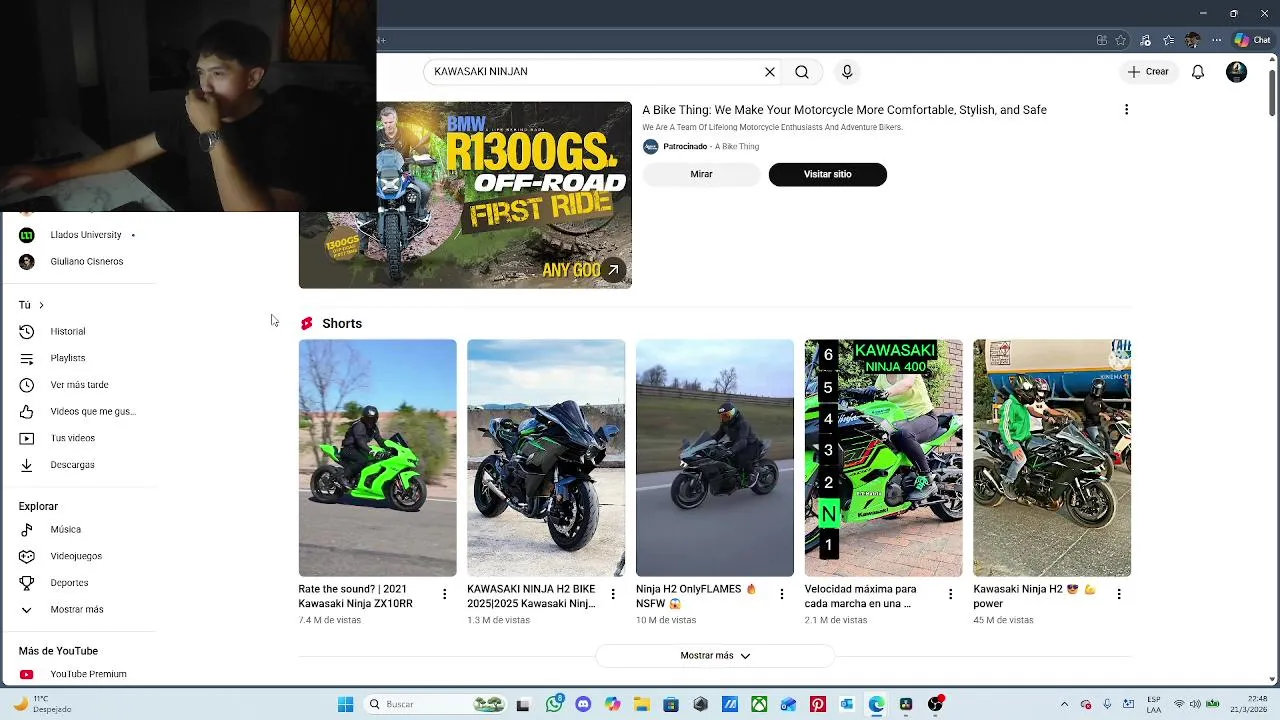Screen dimensions: 1280x720
Task: Open Videojuegos under Explorar
Action: [x=78, y=556]
